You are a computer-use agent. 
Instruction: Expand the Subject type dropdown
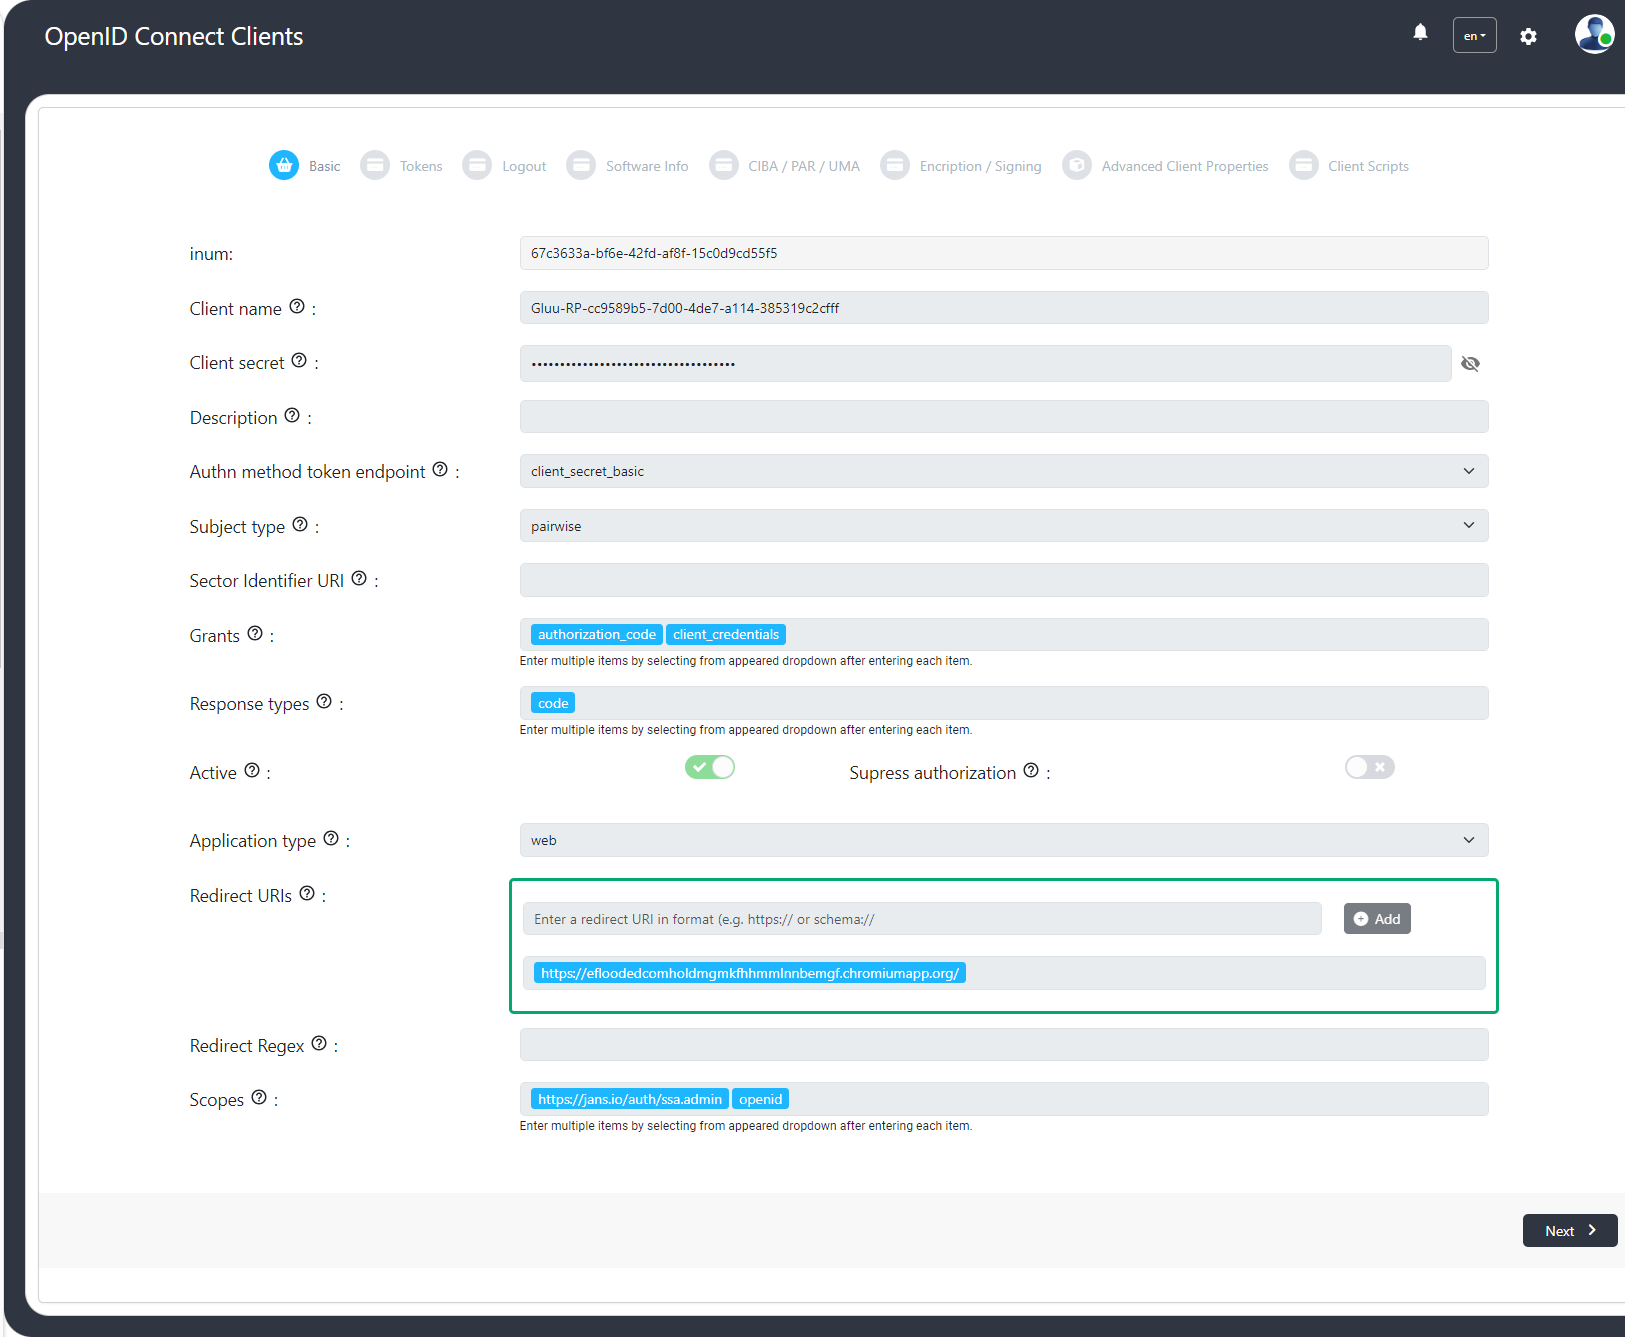1003,526
